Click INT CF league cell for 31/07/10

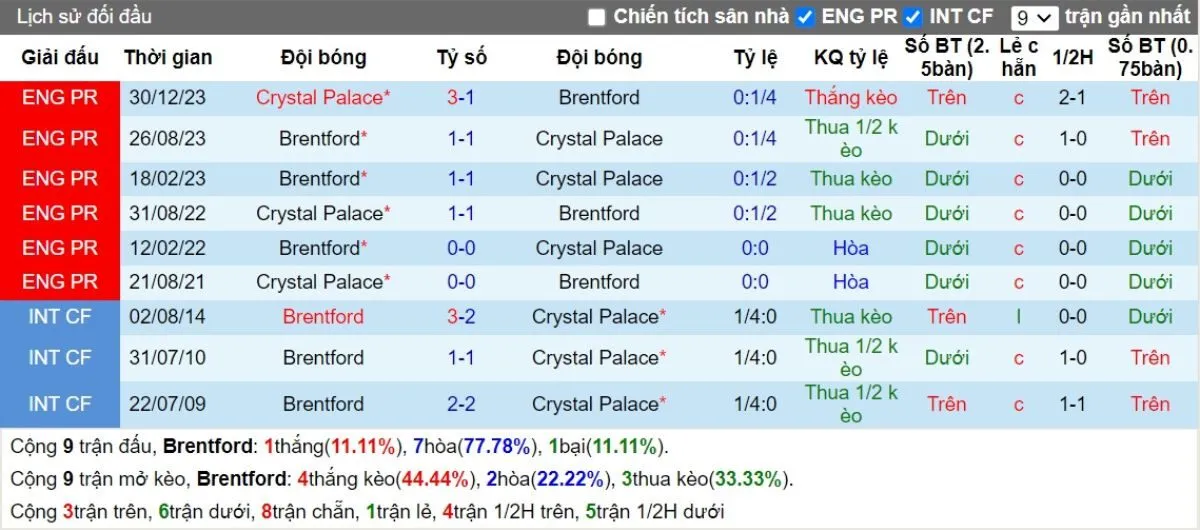[60, 358]
